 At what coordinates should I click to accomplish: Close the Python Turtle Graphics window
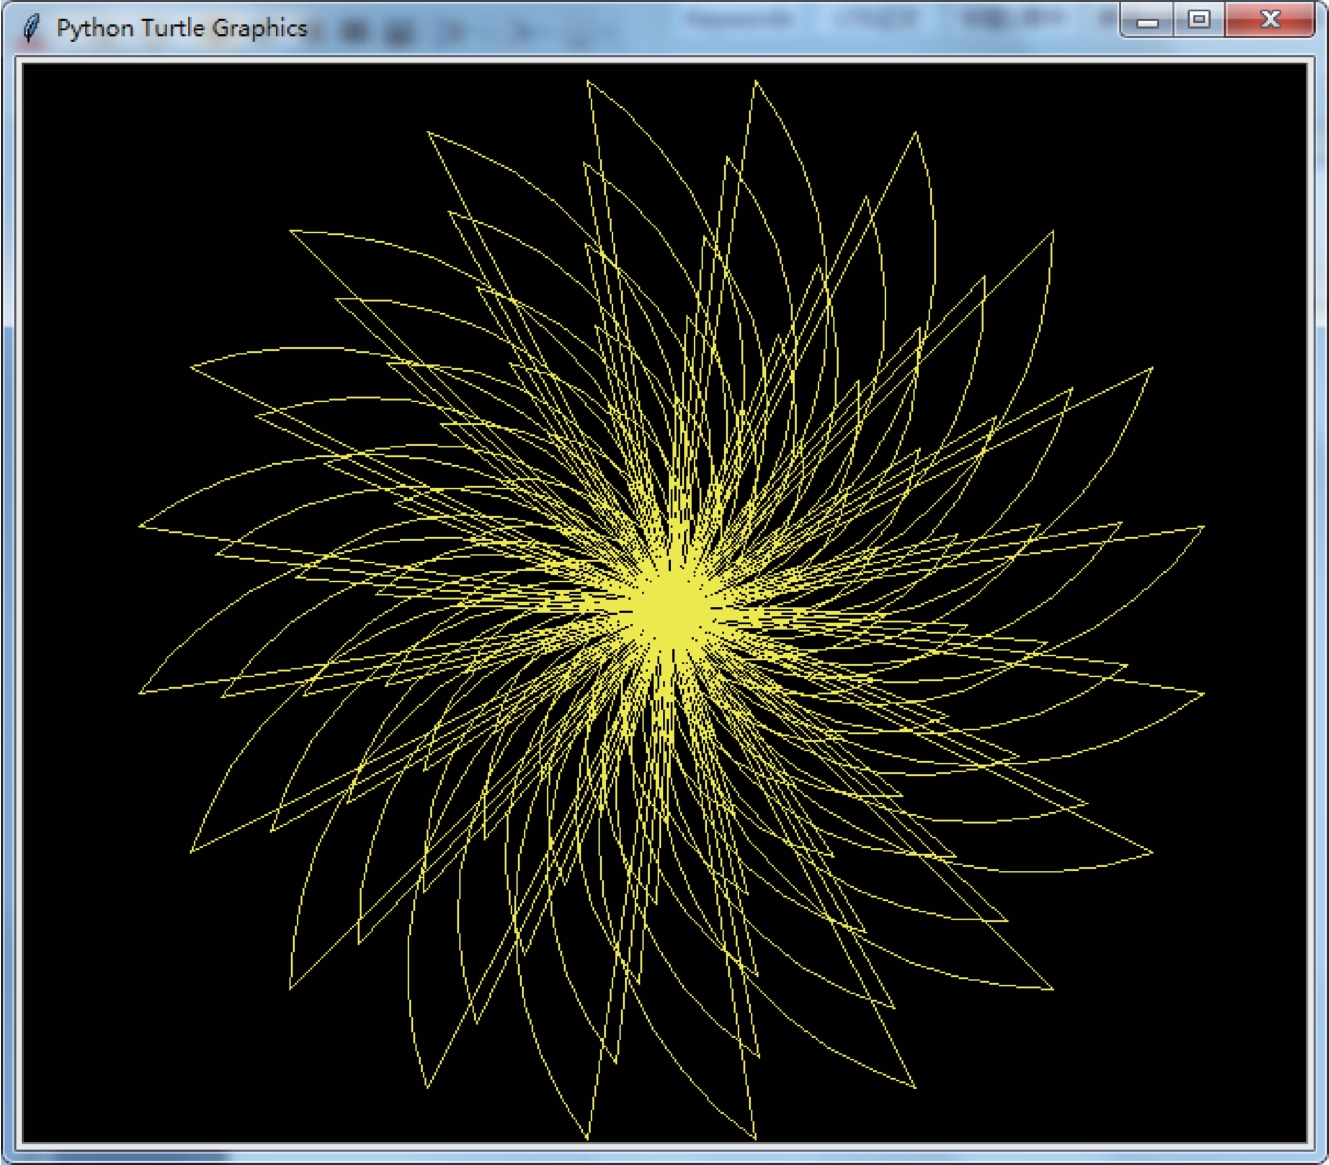click(1270, 20)
